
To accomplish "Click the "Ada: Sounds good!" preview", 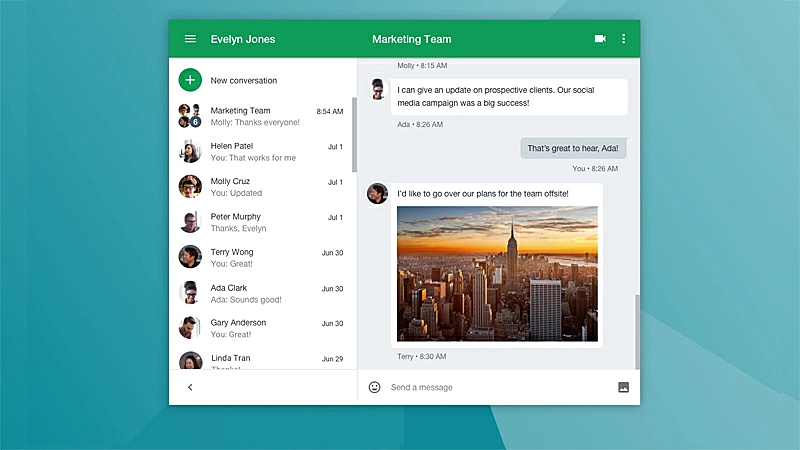I will tap(246, 300).
